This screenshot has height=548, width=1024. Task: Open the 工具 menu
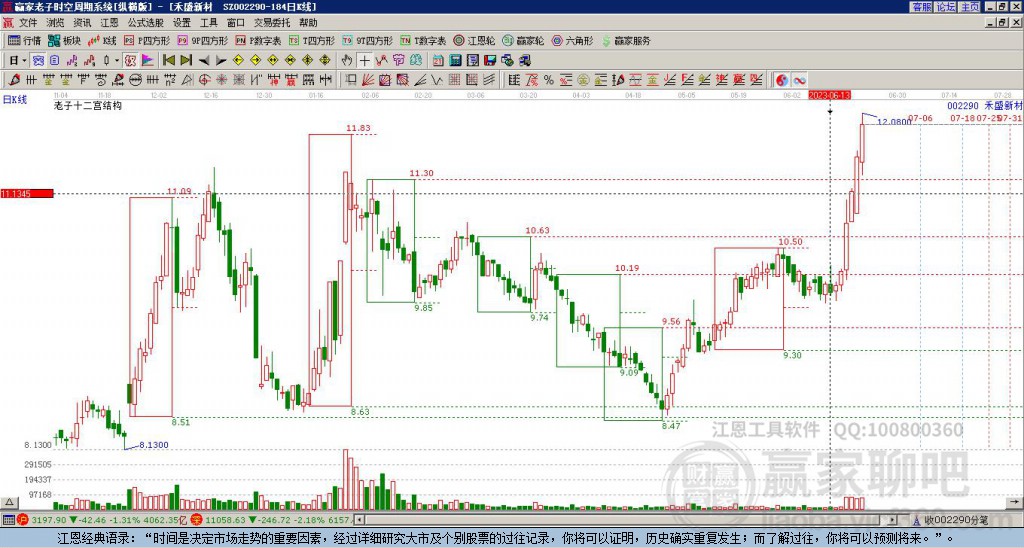tap(209, 23)
